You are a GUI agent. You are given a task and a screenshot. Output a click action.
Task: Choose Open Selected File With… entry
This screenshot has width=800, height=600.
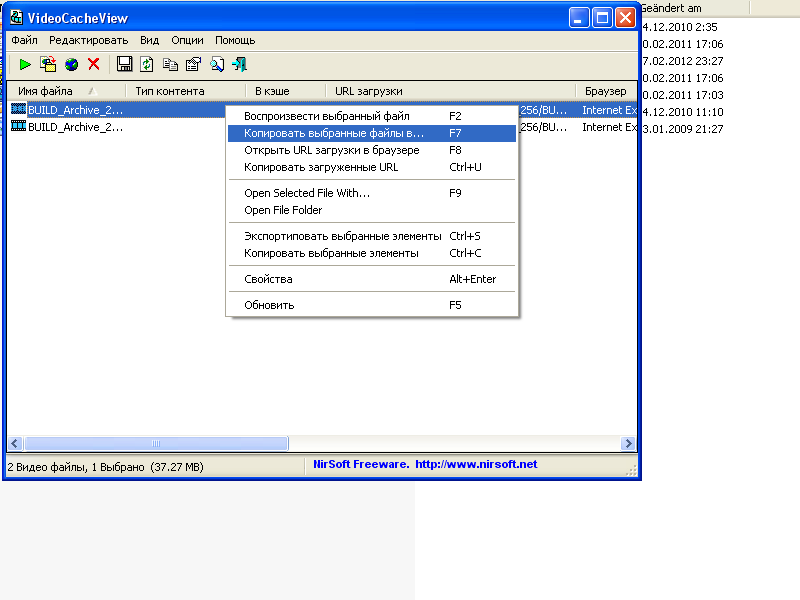point(372,193)
